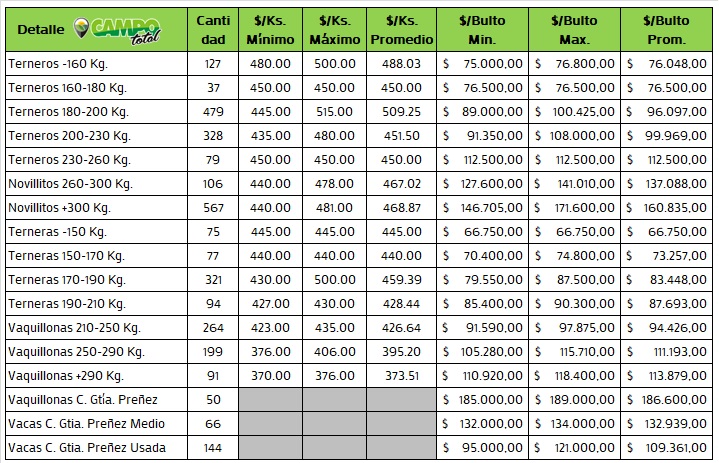Select quantity 479 for Terneros 180-200 Kg.
This screenshot has height=463, width=719.
tap(212, 111)
